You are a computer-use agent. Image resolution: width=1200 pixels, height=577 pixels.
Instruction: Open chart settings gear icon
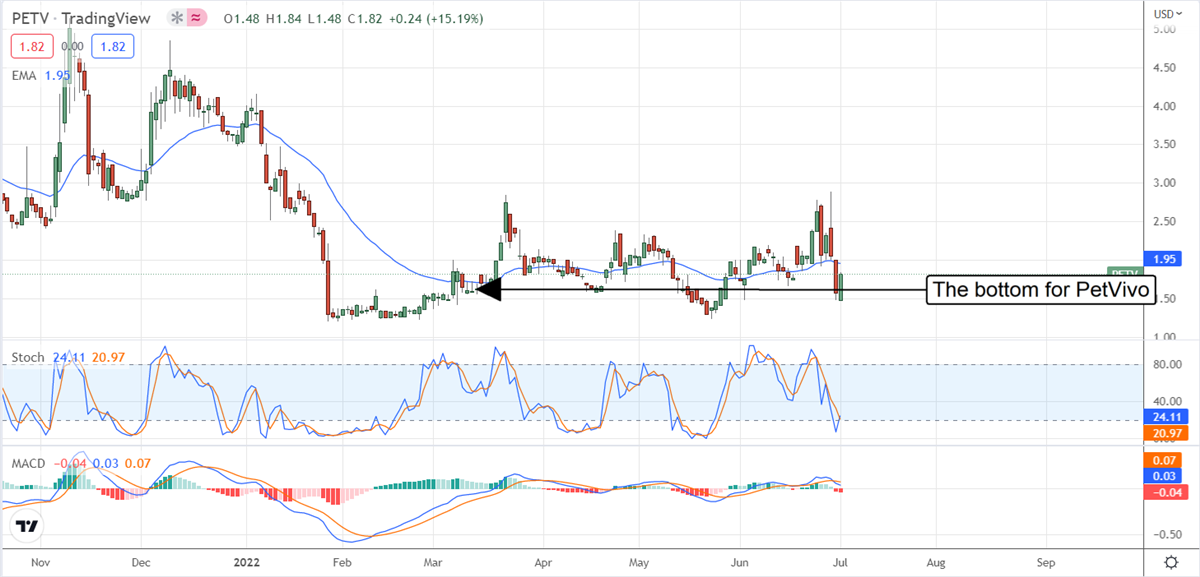(1170, 562)
